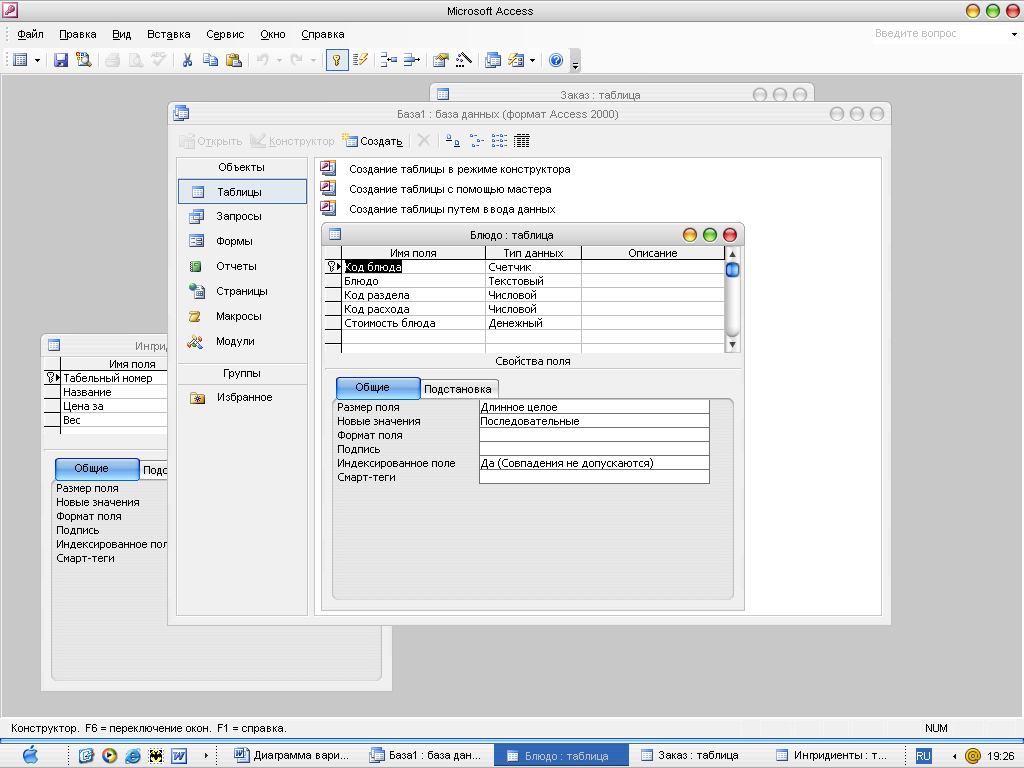1024x768 pixels.
Task: Open the Properties toolbar icon
Action: coord(441,60)
